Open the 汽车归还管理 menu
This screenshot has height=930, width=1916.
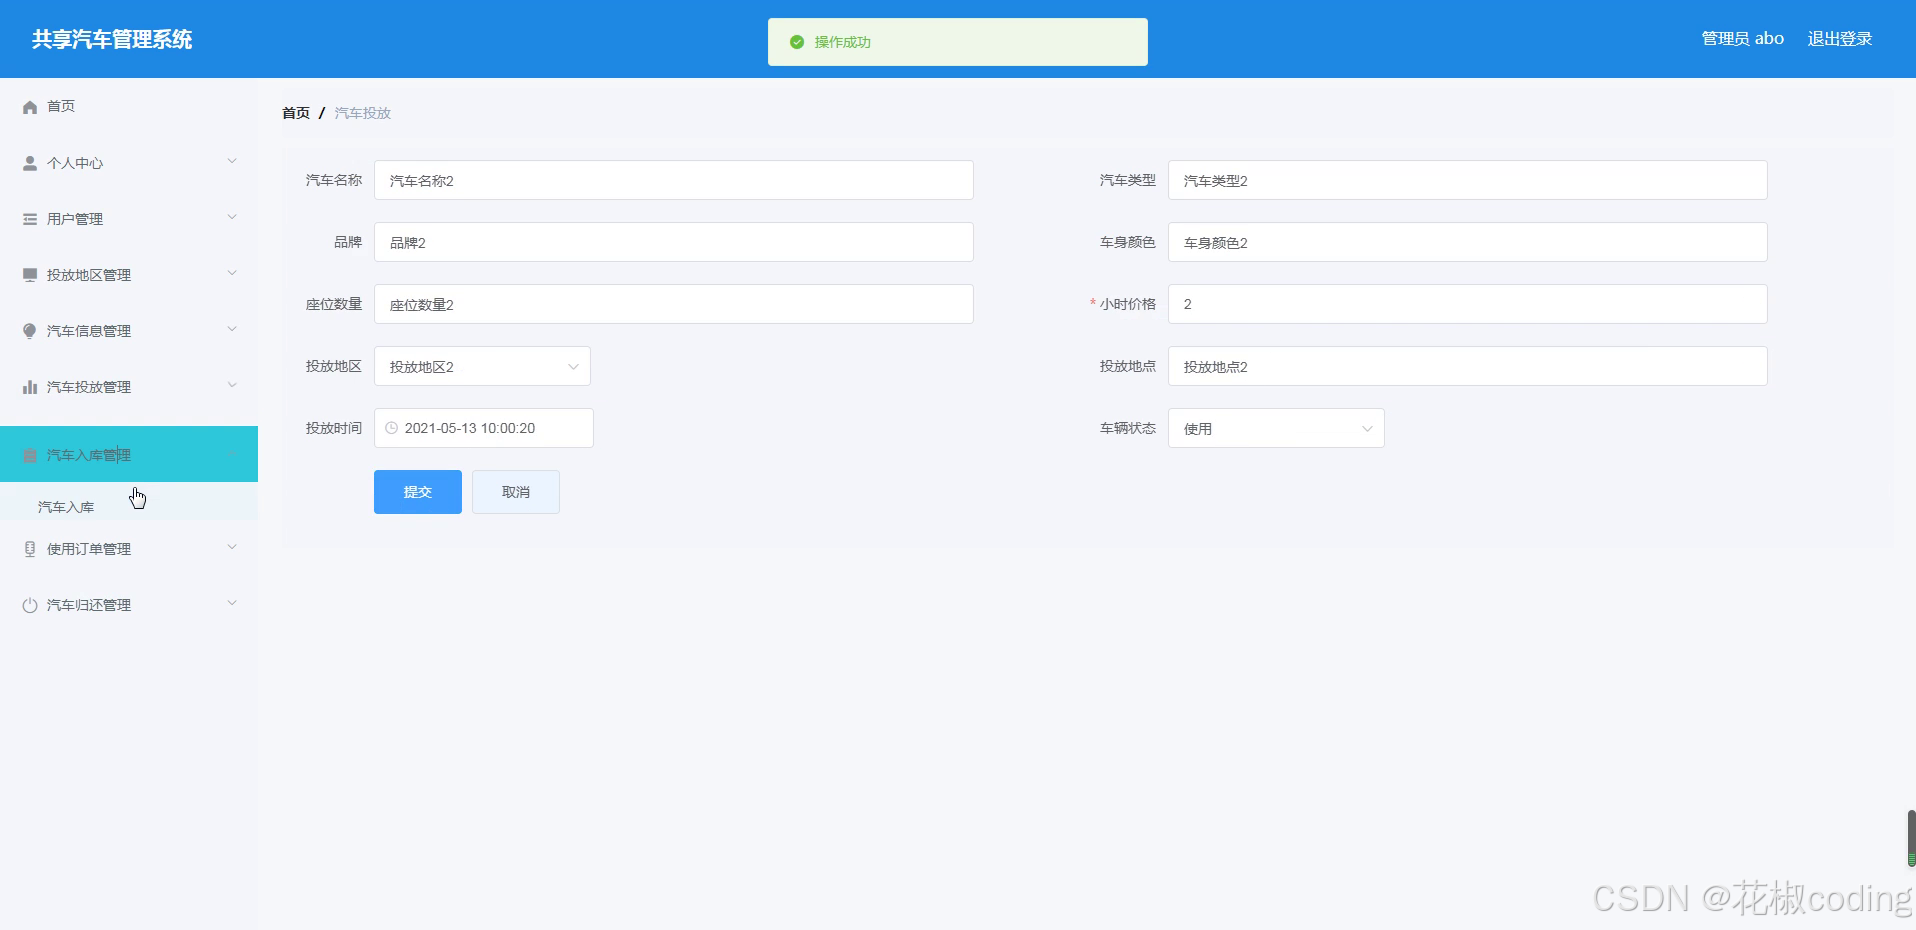pos(129,604)
